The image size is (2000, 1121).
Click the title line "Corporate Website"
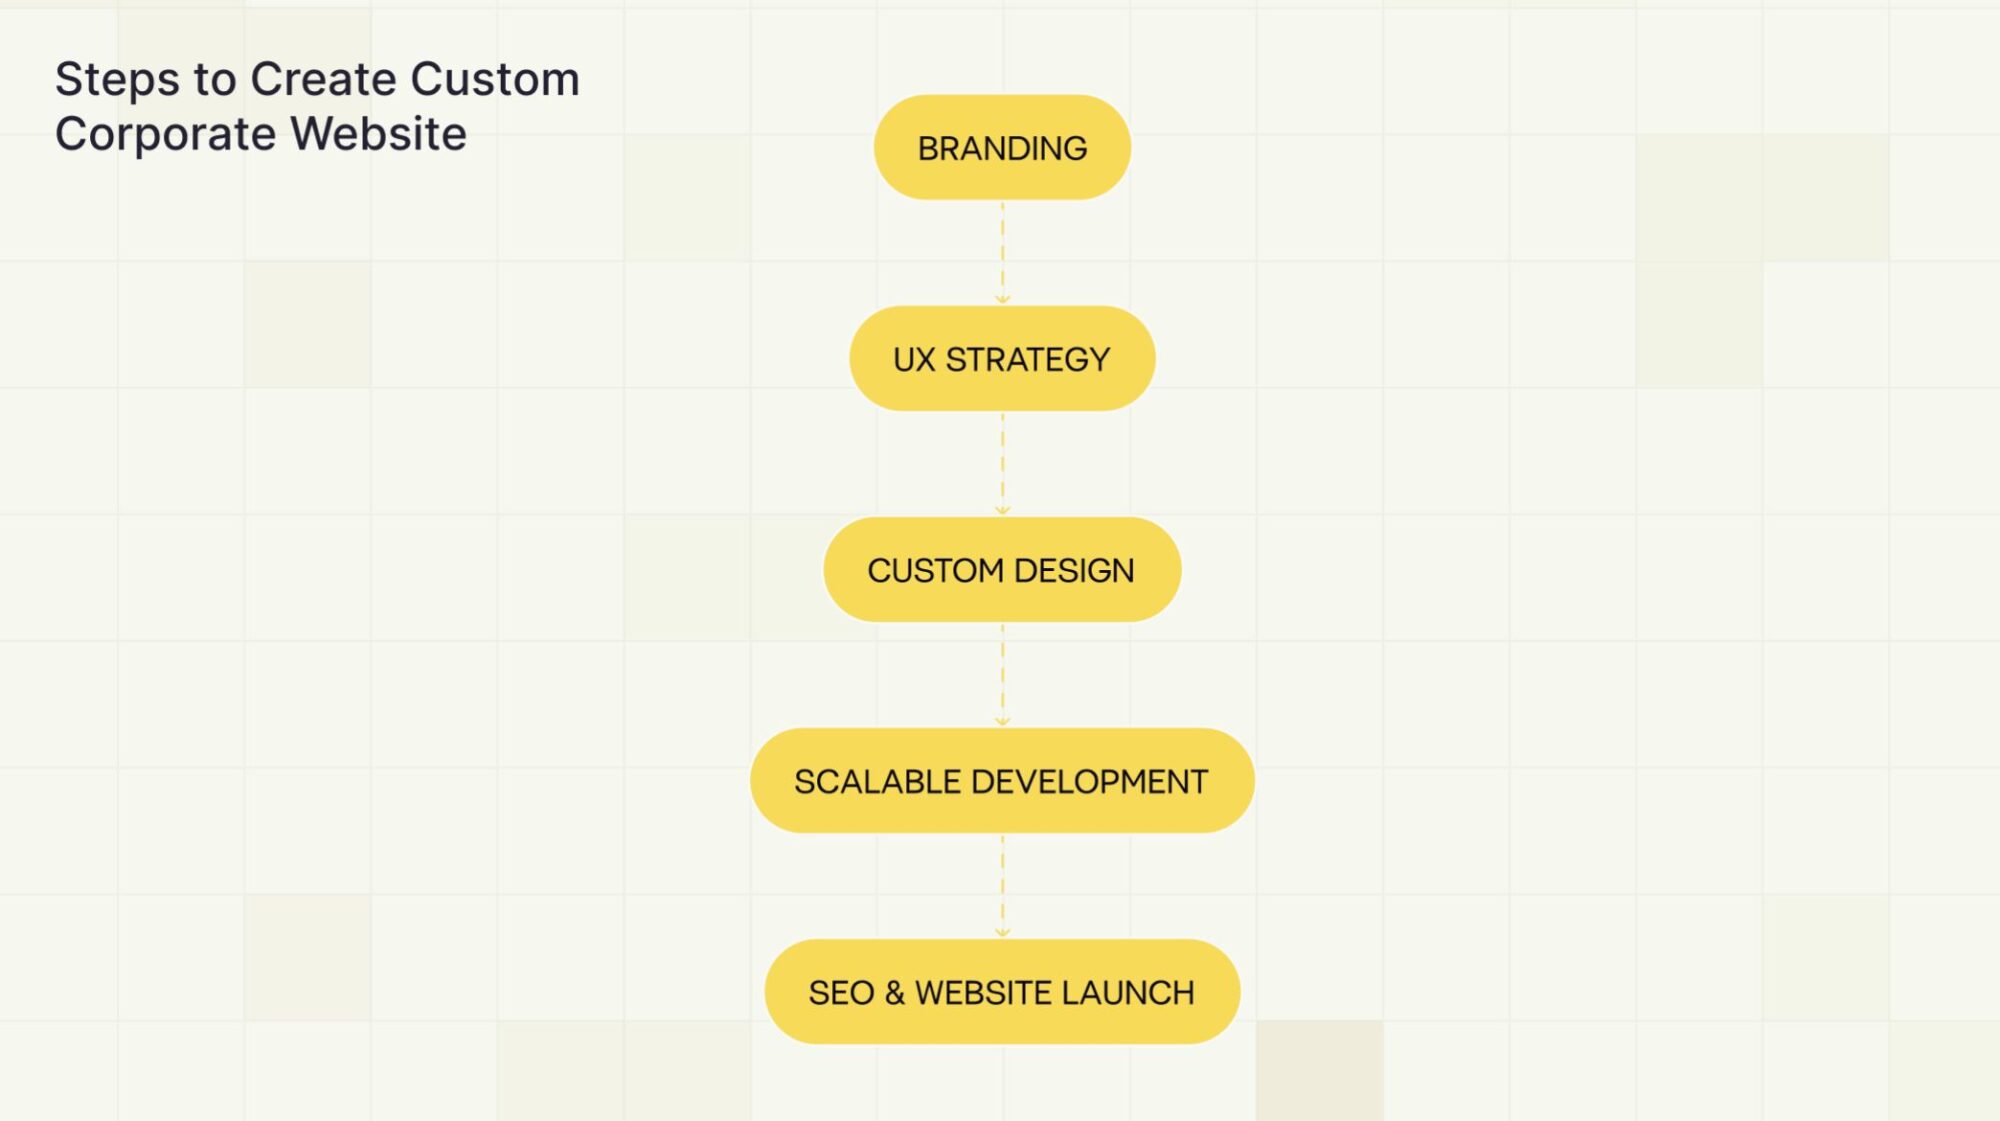pyautogui.click(x=261, y=134)
